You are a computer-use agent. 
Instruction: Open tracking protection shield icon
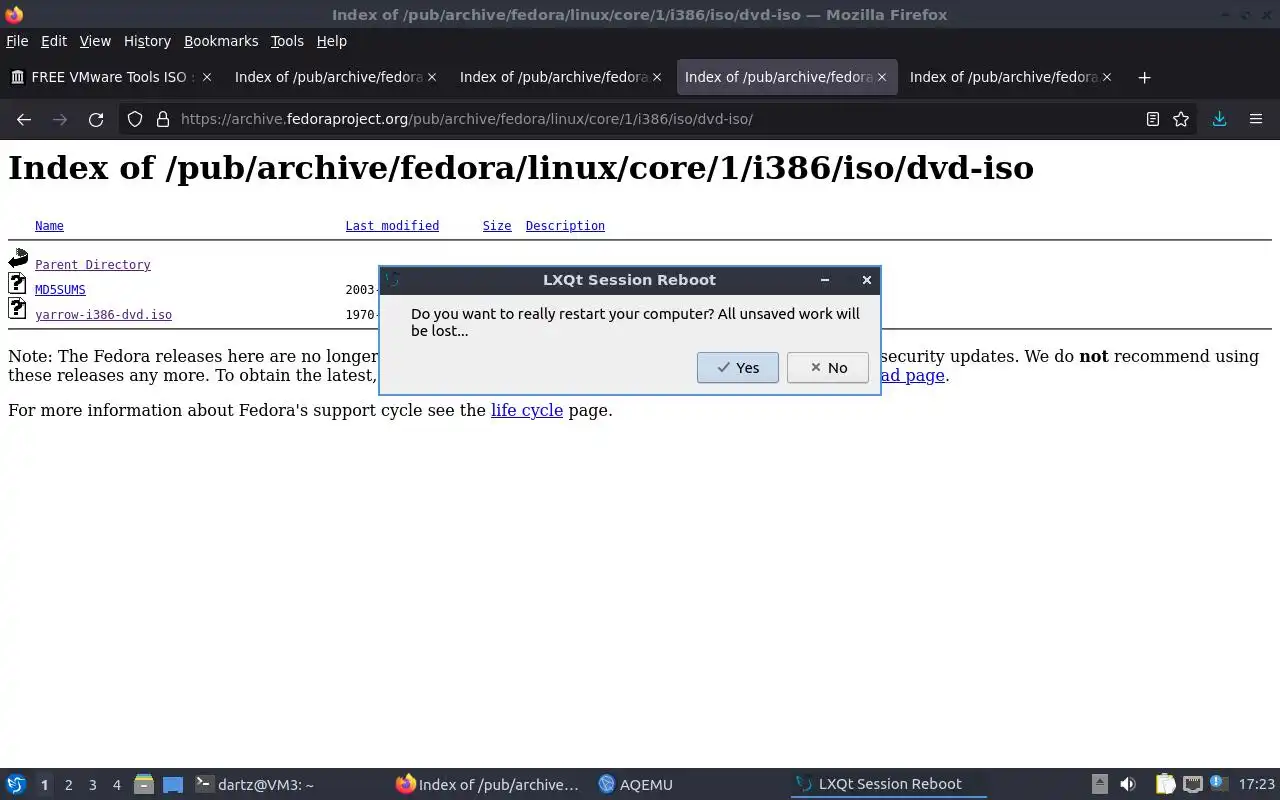pyautogui.click(x=135, y=119)
